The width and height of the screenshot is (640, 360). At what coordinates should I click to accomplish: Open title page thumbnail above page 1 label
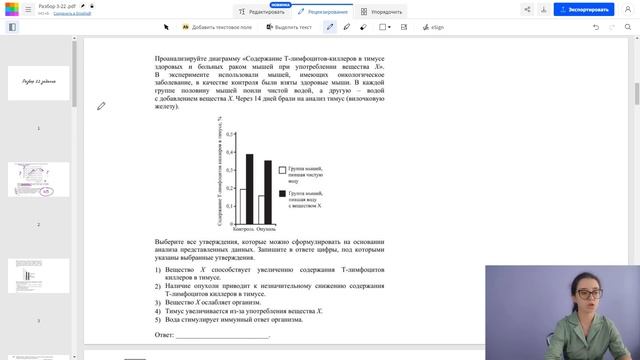click(x=39, y=83)
